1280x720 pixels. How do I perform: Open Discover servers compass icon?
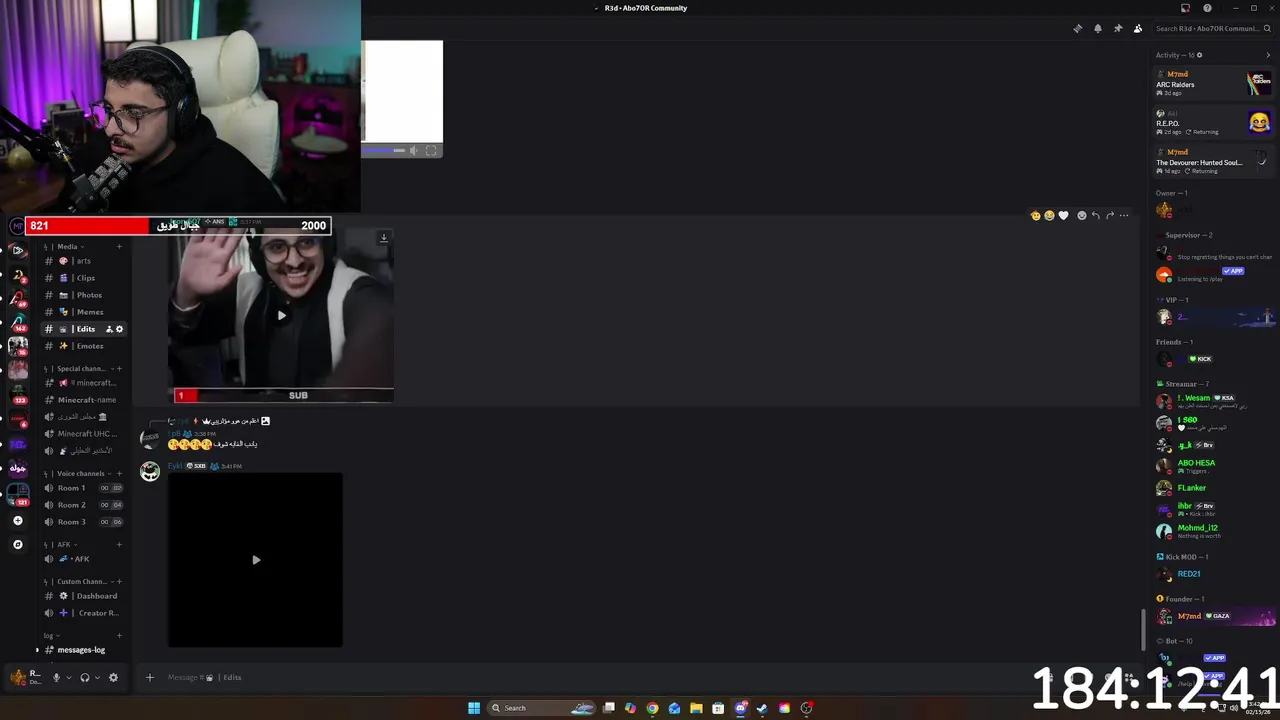17,545
